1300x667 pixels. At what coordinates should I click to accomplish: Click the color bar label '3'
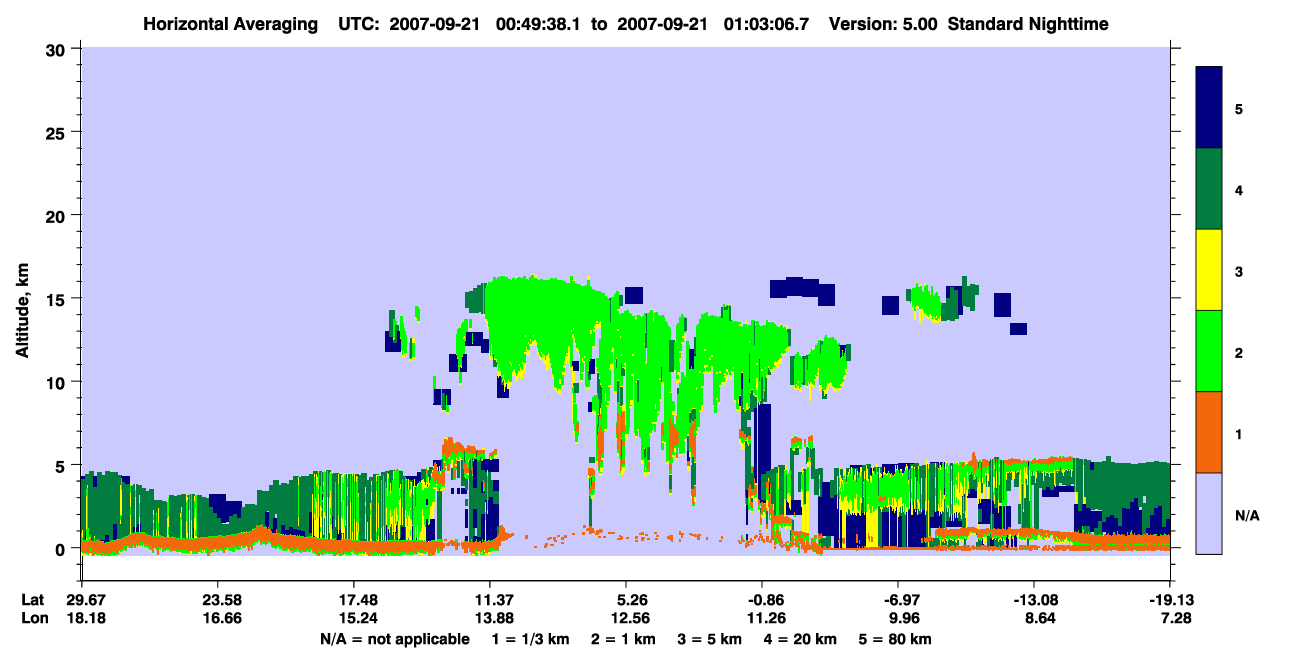pos(1239,270)
